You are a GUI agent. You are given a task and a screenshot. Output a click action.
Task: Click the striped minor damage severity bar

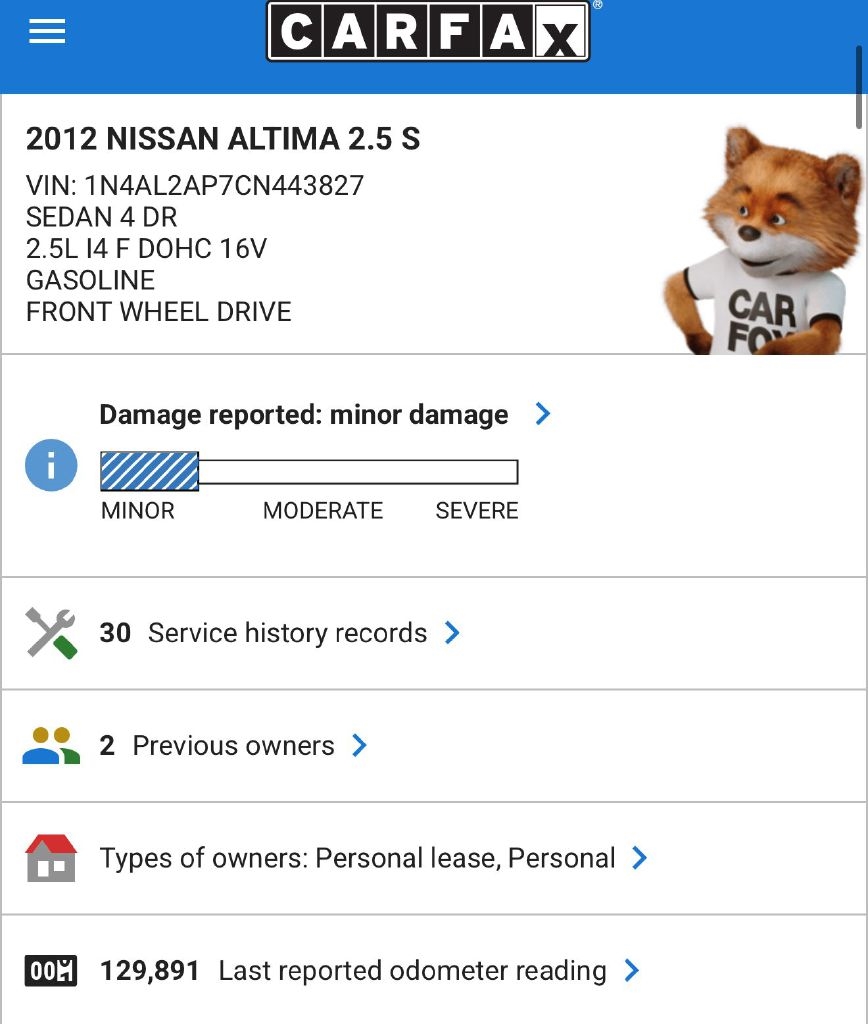tap(150, 471)
